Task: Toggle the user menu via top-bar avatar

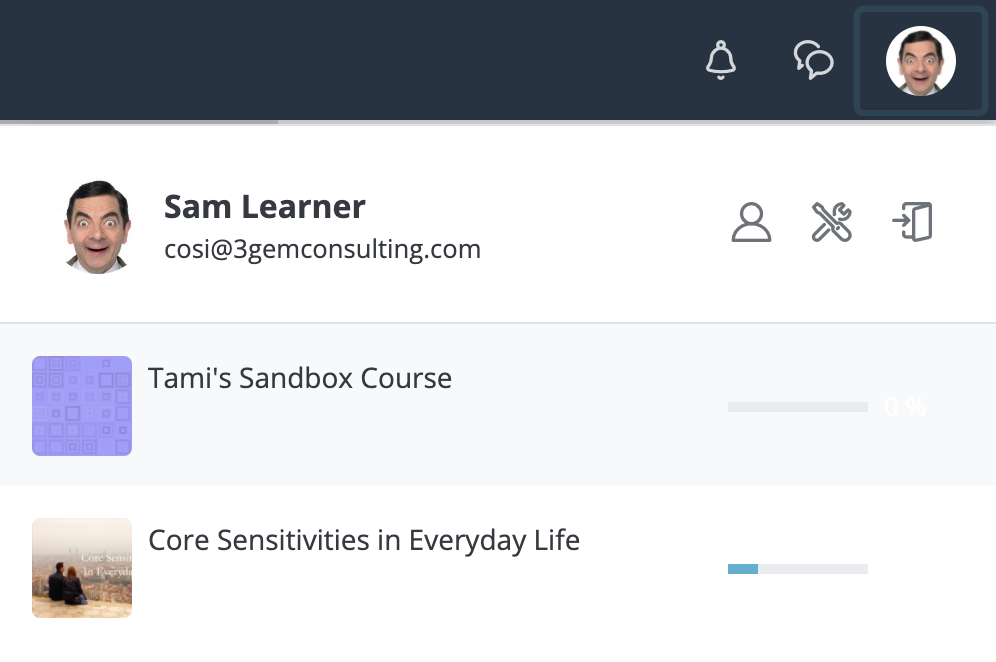Action: [x=921, y=61]
